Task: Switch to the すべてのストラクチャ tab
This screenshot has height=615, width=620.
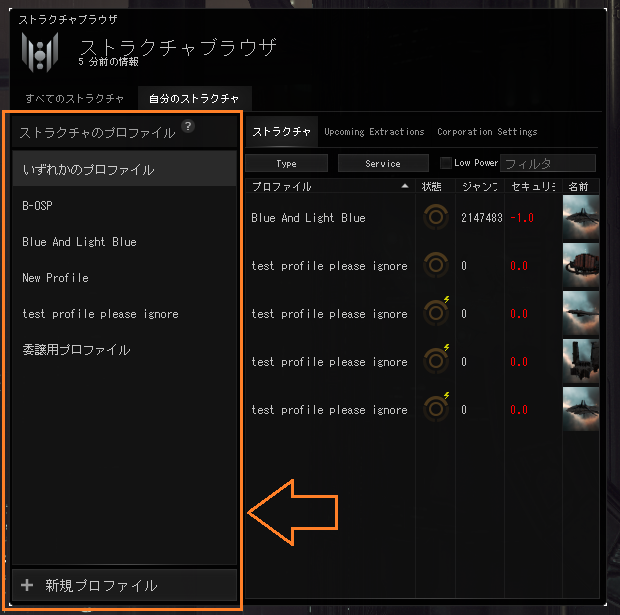Action: click(x=75, y=98)
